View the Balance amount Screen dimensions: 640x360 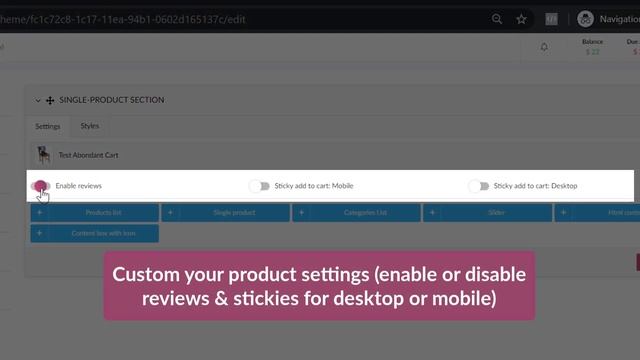[x=593, y=52]
